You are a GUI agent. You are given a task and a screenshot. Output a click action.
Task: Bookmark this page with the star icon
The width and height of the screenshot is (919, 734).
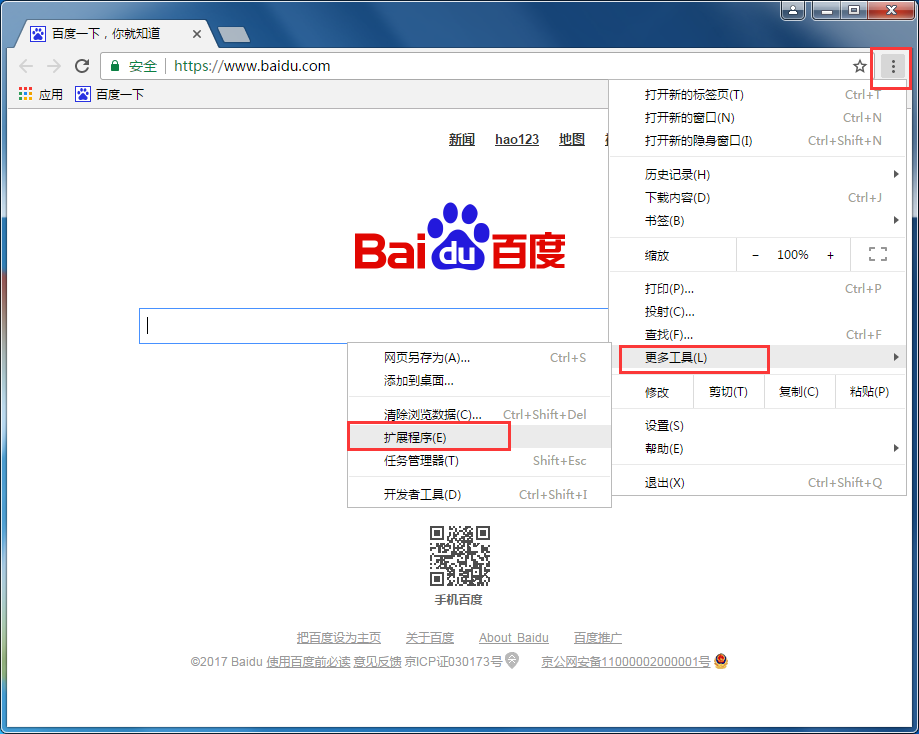859,66
